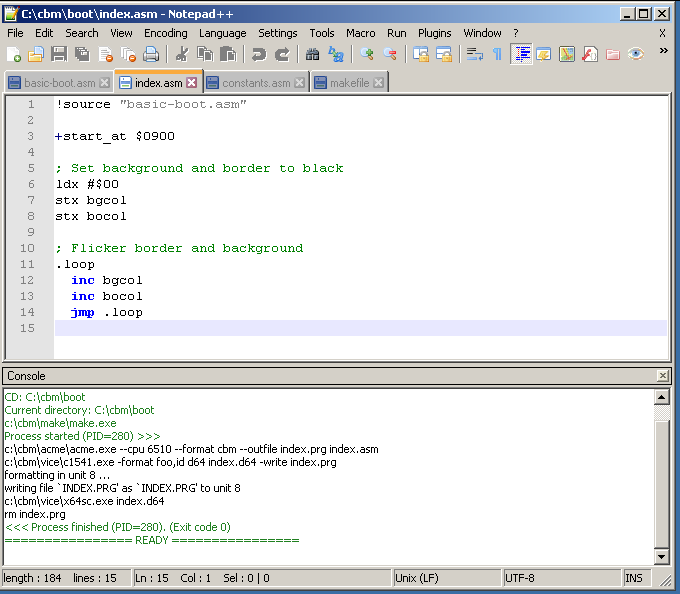Open the Run menu
The height and width of the screenshot is (594, 680).
pyautogui.click(x=397, y=33)
